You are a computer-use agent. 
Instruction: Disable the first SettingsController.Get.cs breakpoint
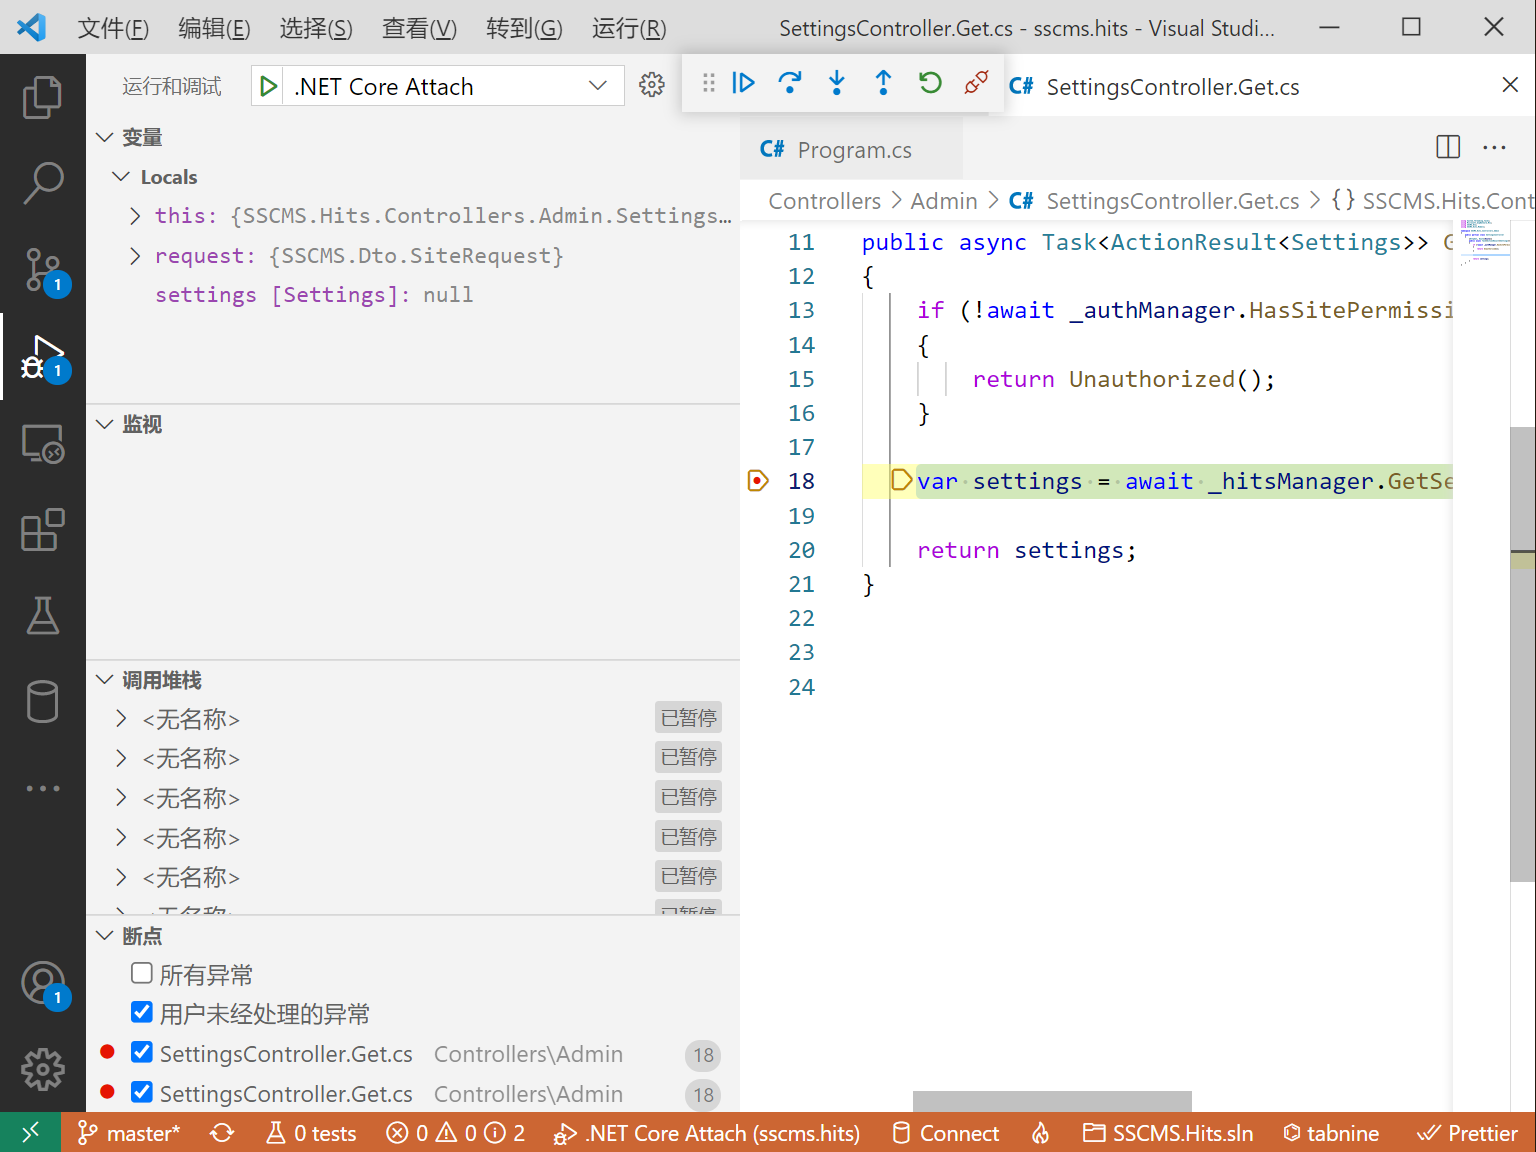click(x=142, y=1053)
